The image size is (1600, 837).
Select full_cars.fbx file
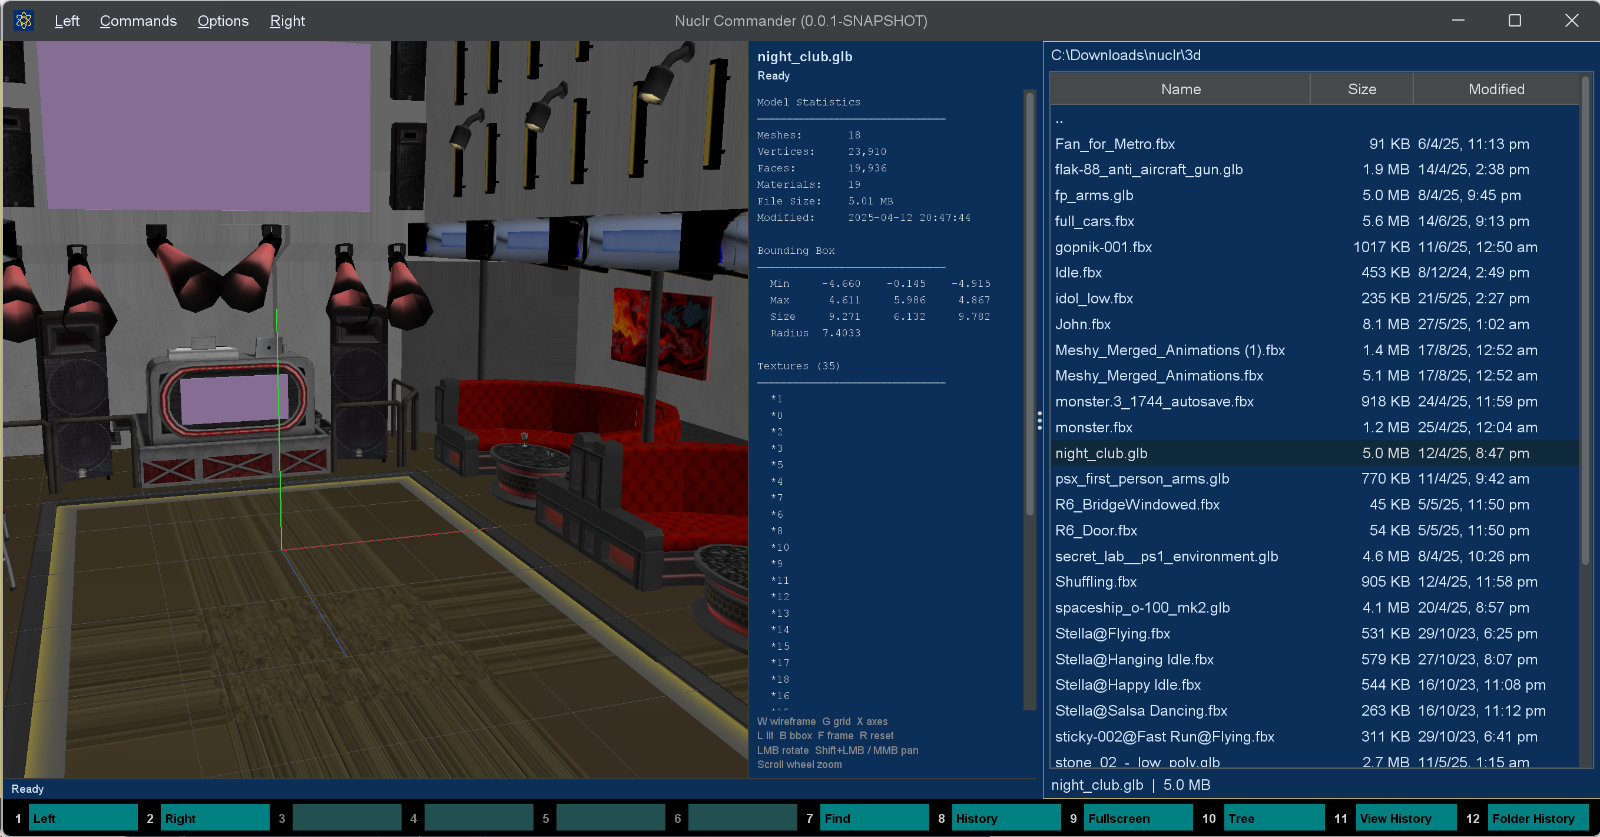tap(1315, 221)
